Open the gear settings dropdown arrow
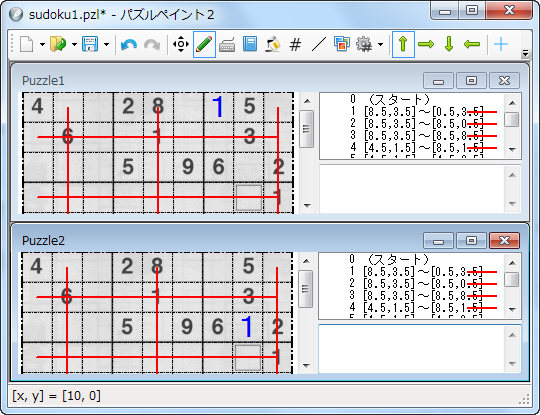The image size is (540, 415). tap(380, 44)
